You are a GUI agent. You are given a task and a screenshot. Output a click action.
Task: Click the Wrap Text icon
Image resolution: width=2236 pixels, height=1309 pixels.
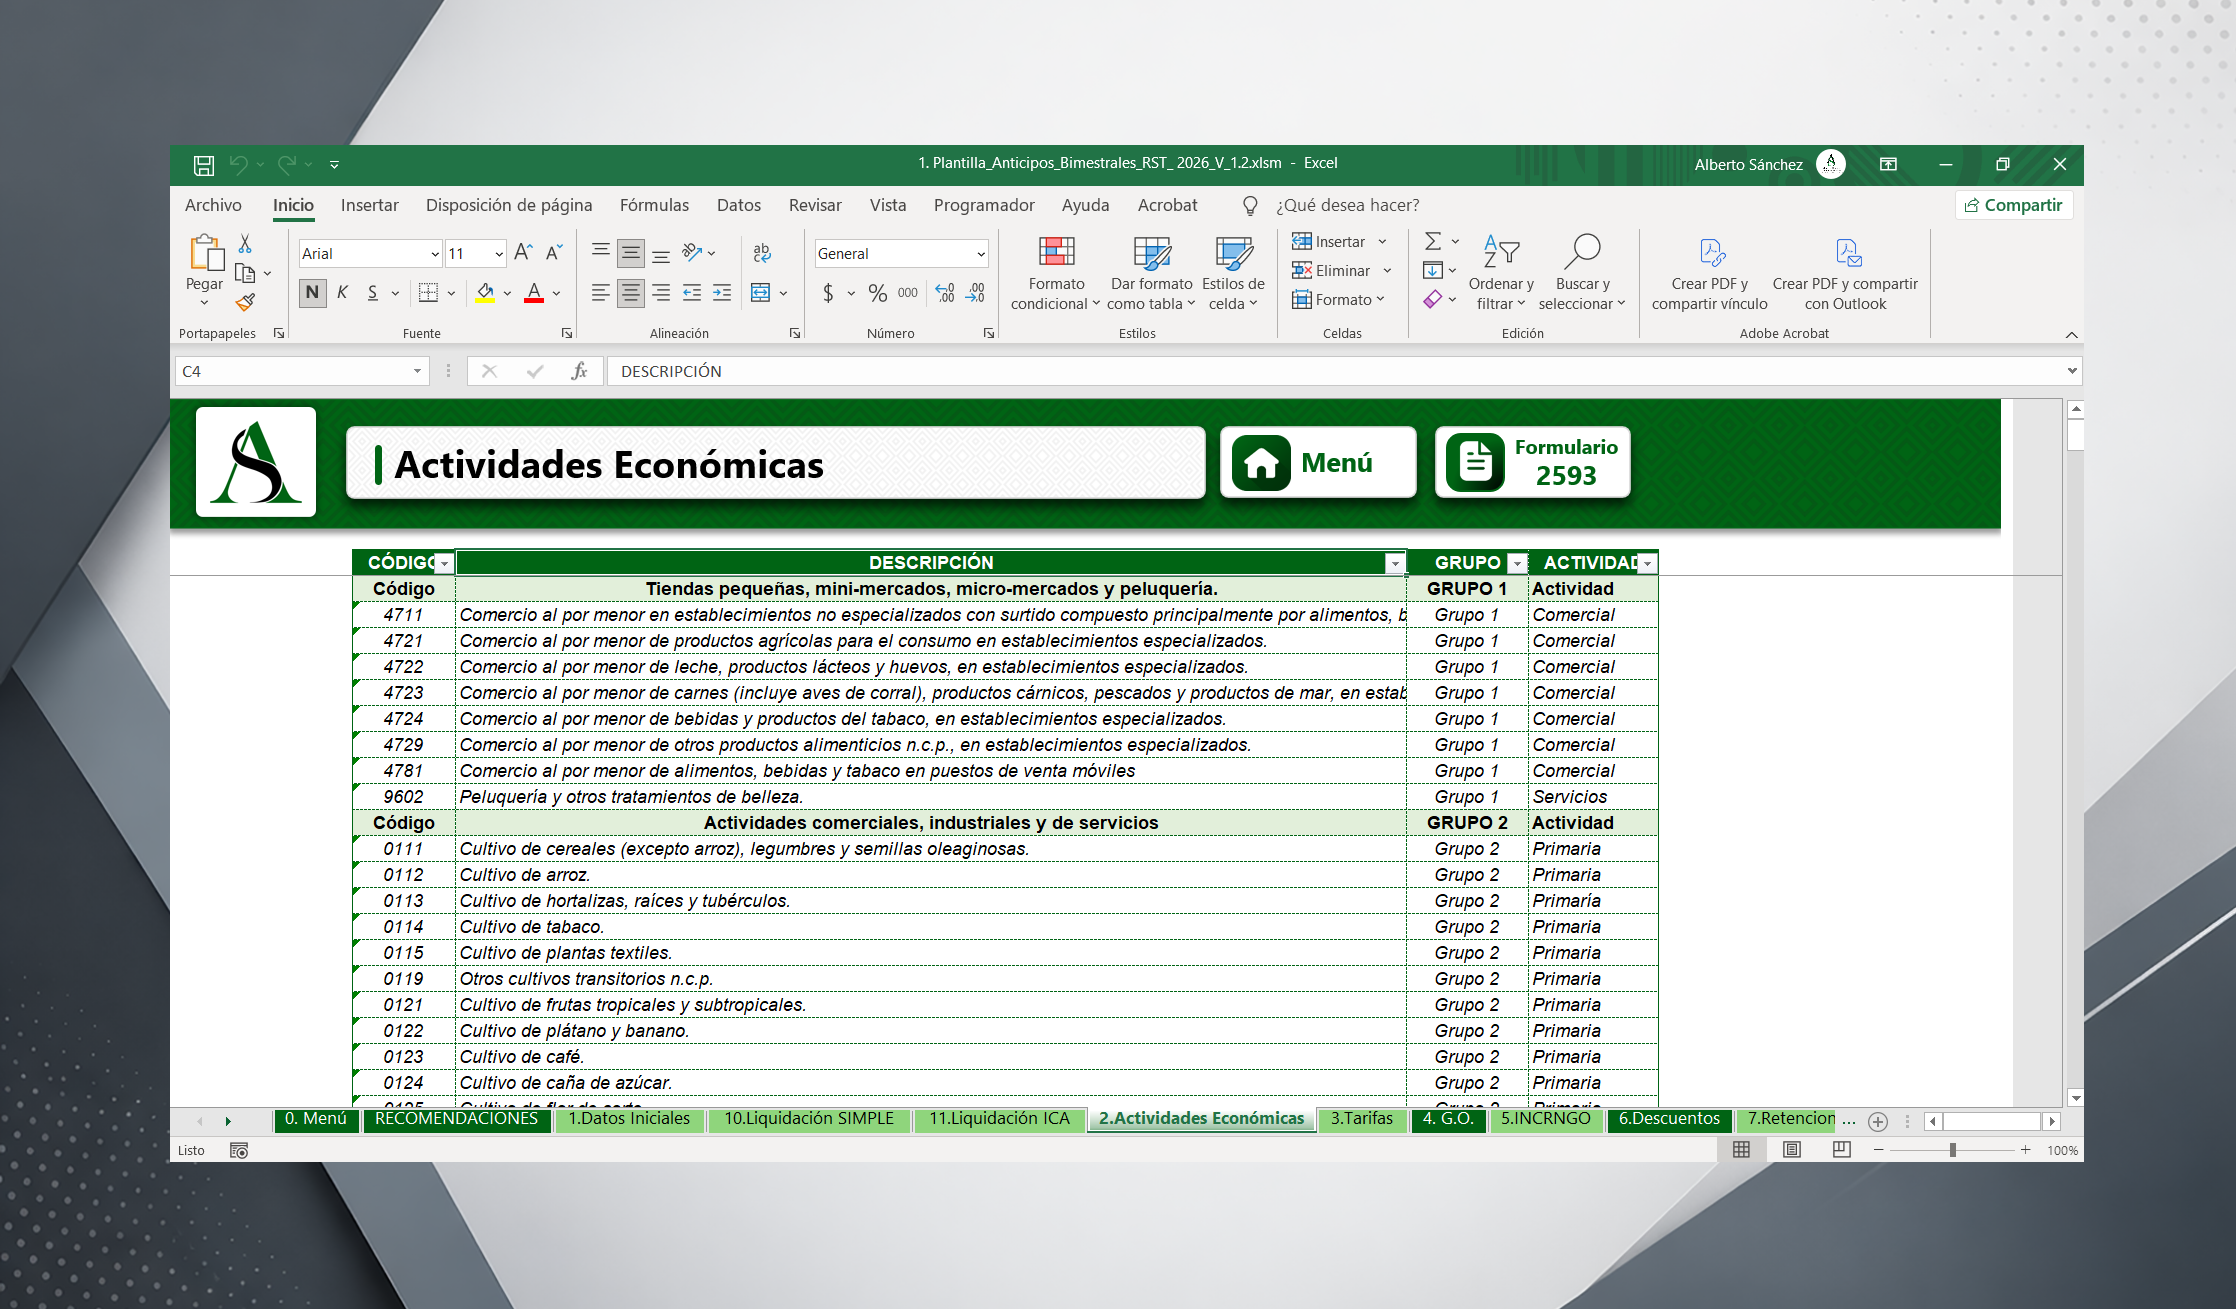[x=762, y=253]
